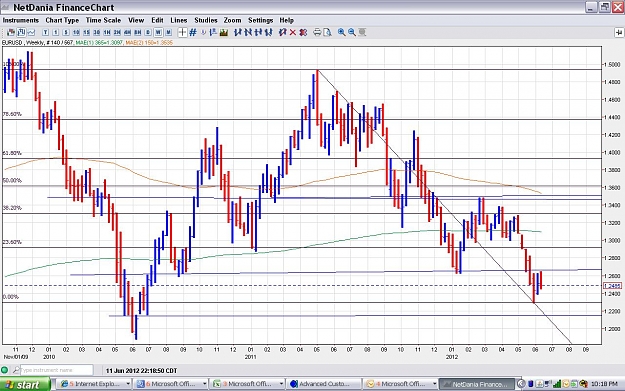
Task: Switch time scale to Weekly (W)
Action: [158, 32]
